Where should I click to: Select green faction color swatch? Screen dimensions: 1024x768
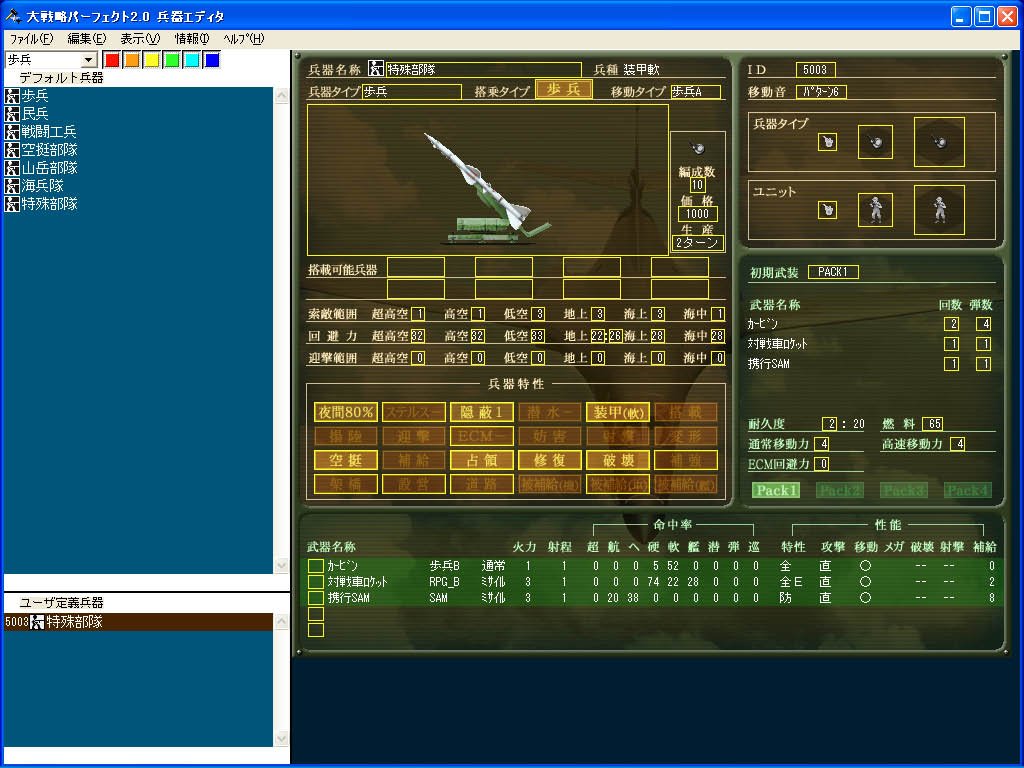coord(172,60)
